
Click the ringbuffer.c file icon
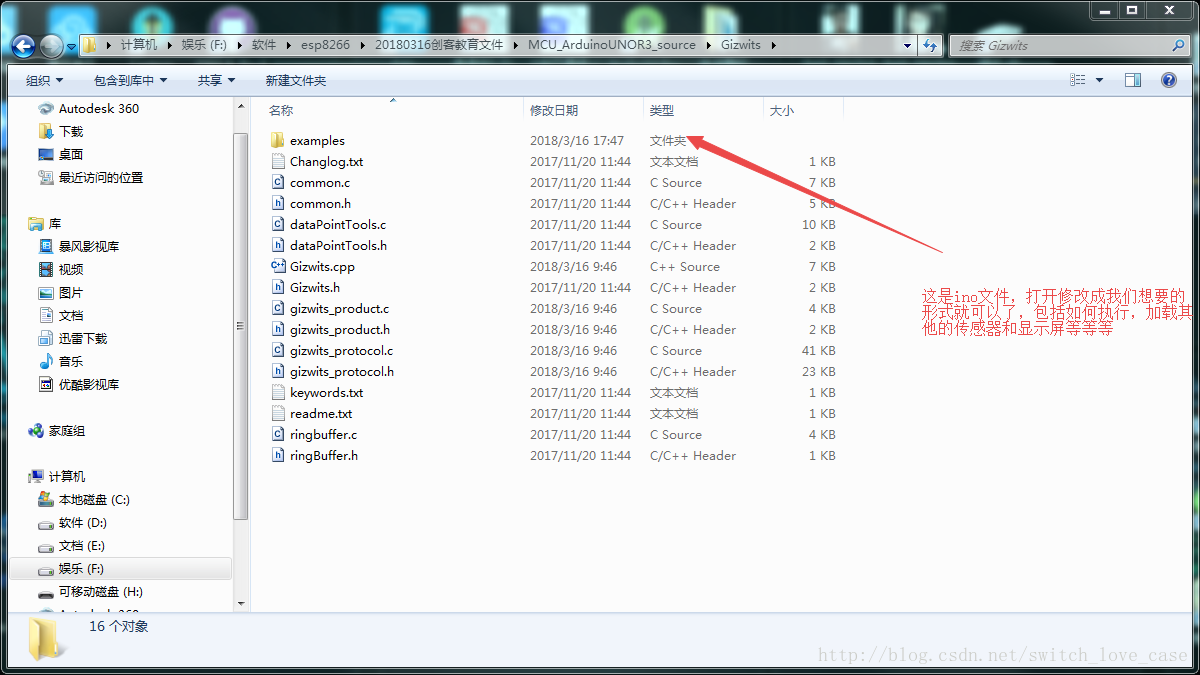point(278,434)
